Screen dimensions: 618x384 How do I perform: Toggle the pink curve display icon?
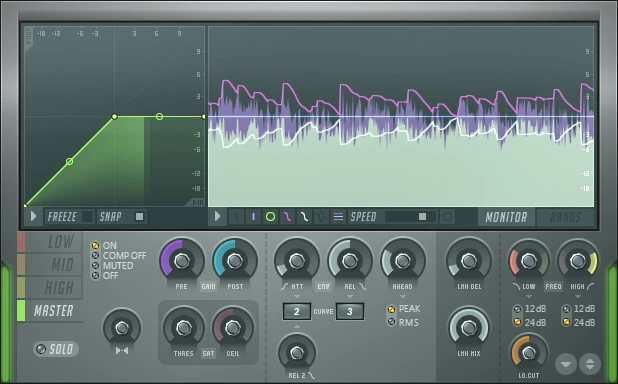pos(287,216)
